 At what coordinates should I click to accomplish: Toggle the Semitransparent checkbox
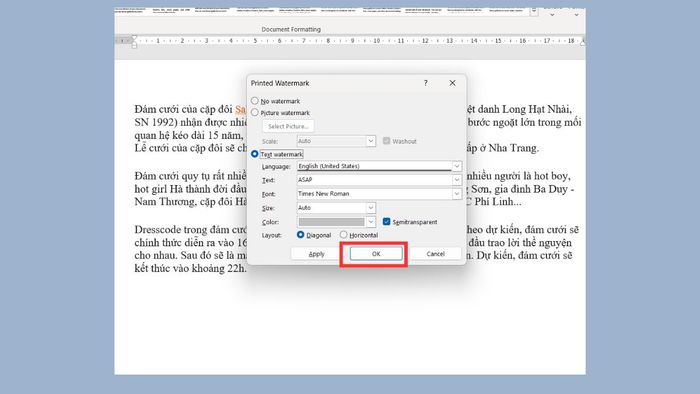387,222
